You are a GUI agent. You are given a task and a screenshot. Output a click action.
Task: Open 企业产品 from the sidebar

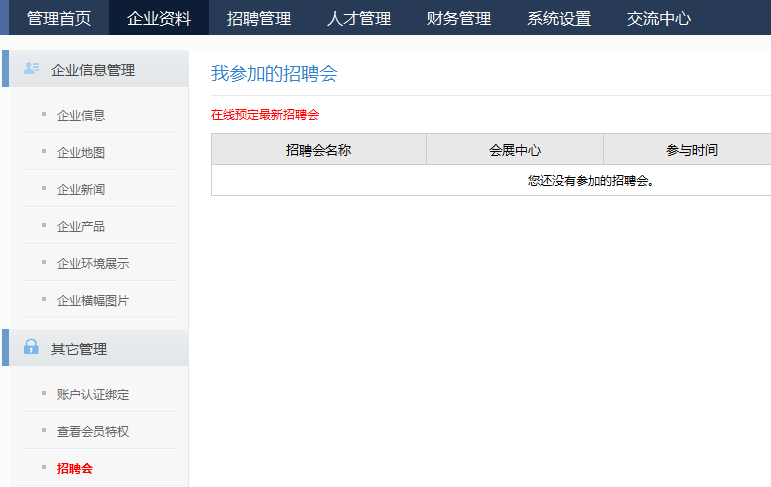coord(81,226)
